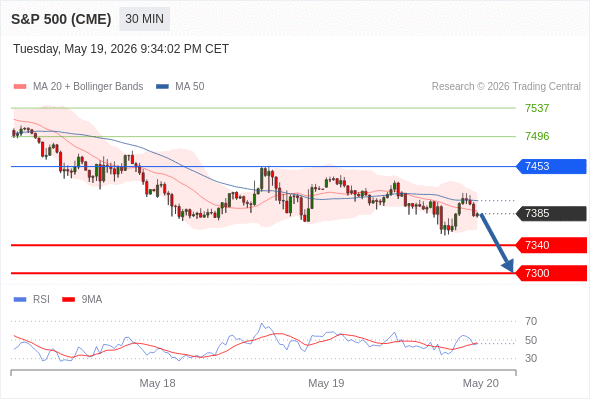This screenshot has width=590, height=400.
Task: Click the RSI blue legend swatch
Action: [20, 300]
